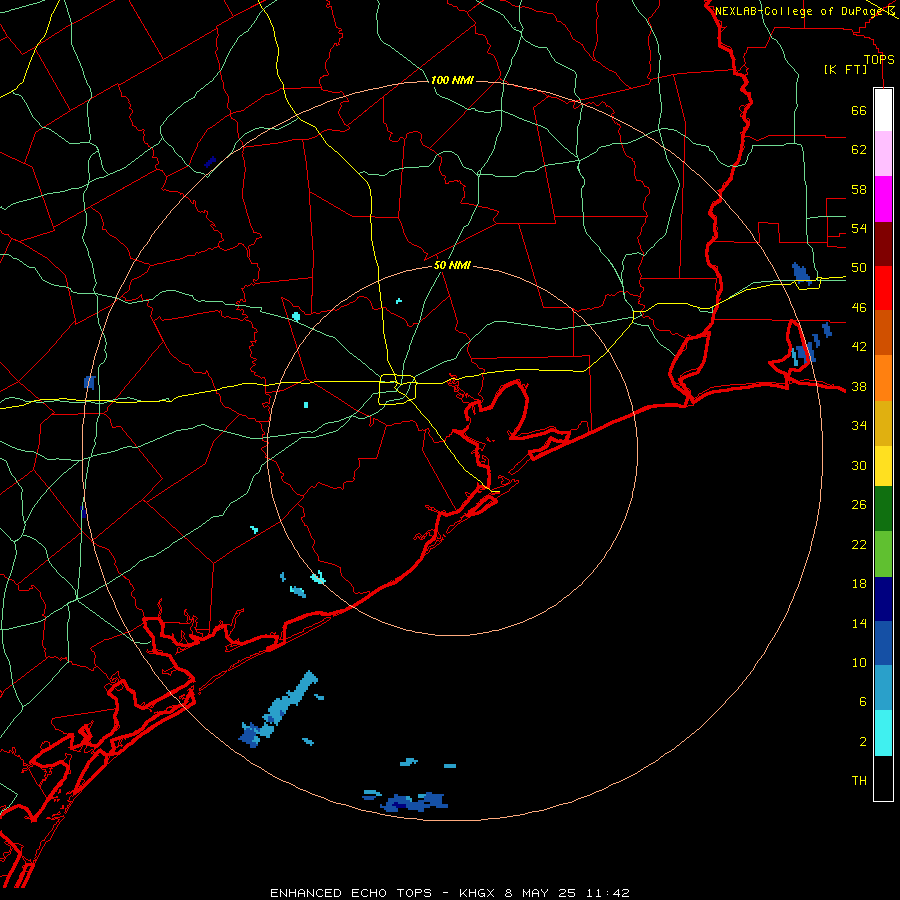
Task: Select the 2 scale label
Action: click(x=863, y=742)
